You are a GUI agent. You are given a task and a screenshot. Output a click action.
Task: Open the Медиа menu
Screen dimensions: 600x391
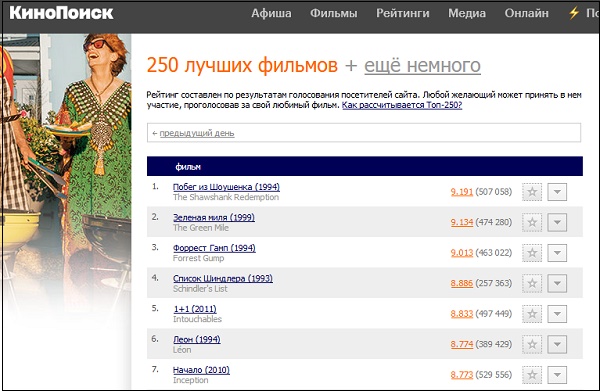[x=467, y=13]
